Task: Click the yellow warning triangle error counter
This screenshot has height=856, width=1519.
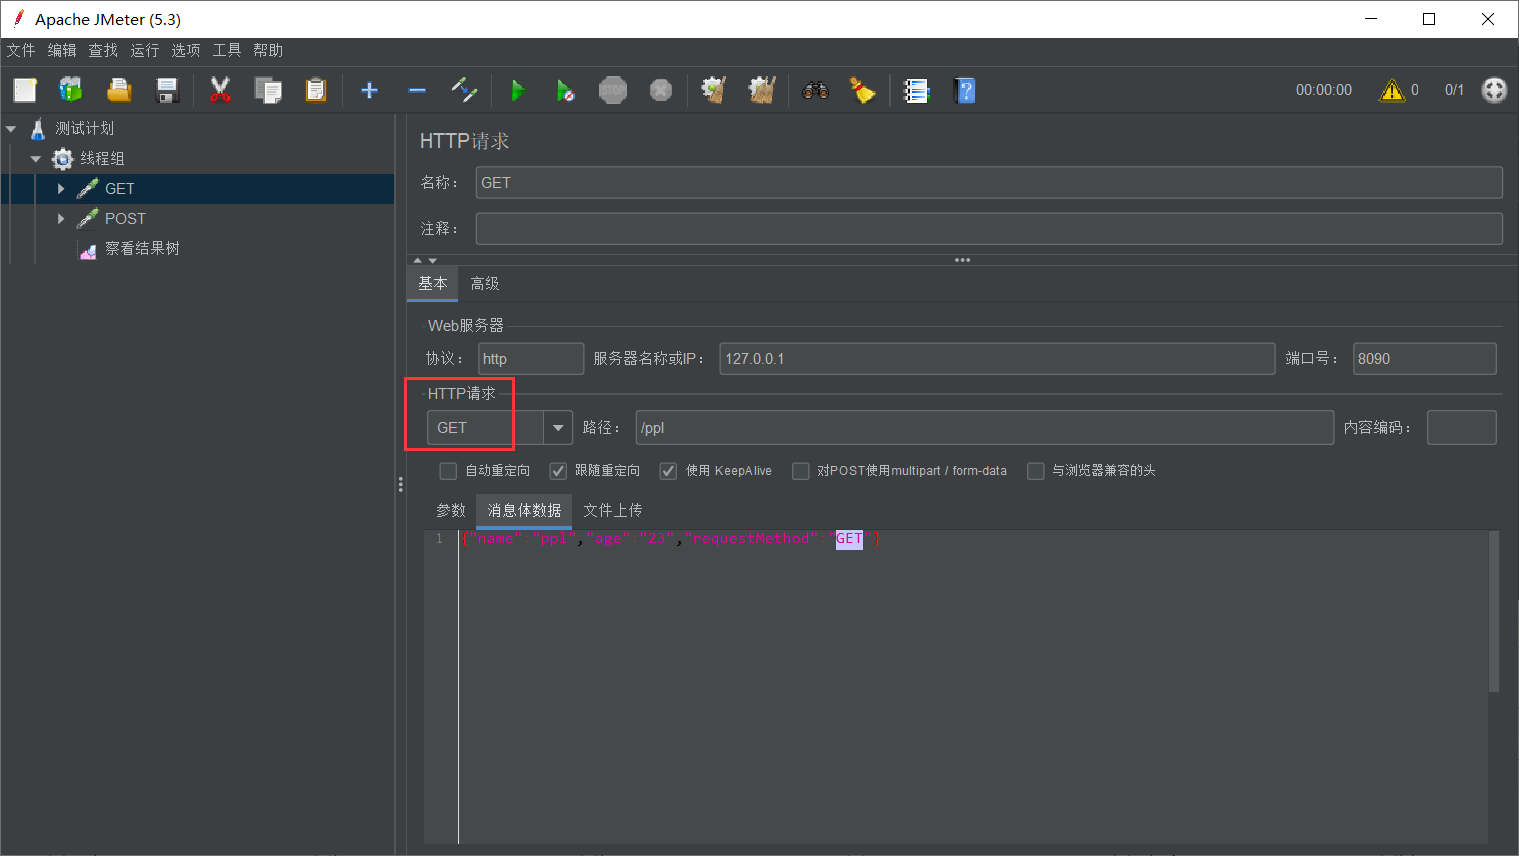Action: 1392,90
